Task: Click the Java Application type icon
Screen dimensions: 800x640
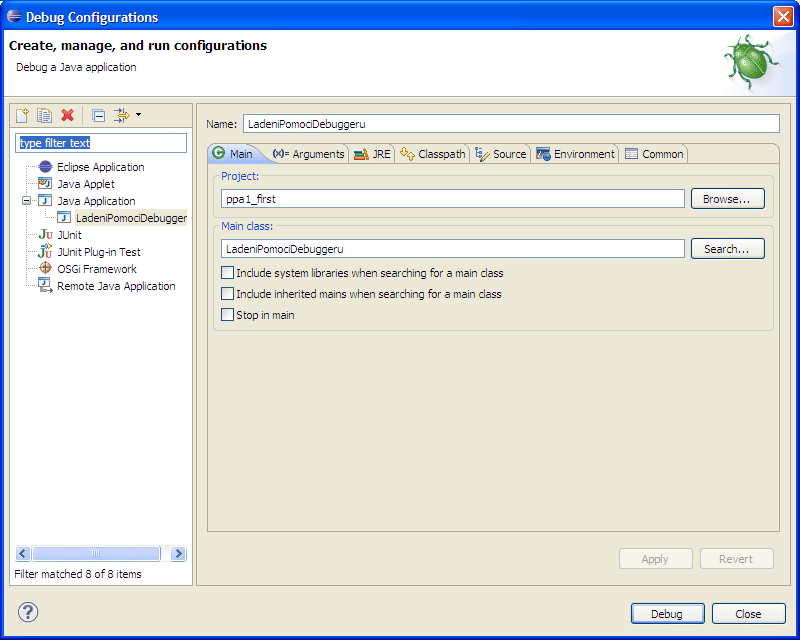Action: 45,200
